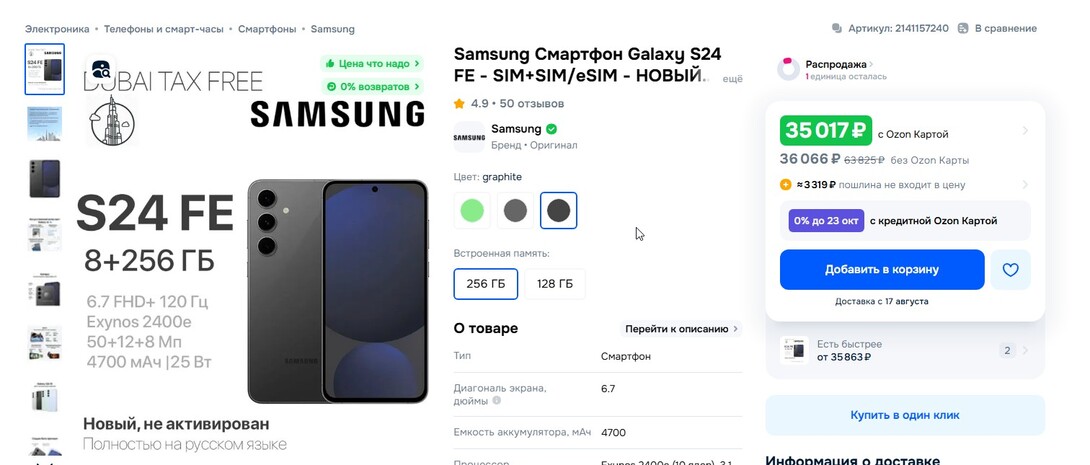Open Телефоны и смарт-часы breadcrumb
1090x465 pixels.
tap(164, 29)
